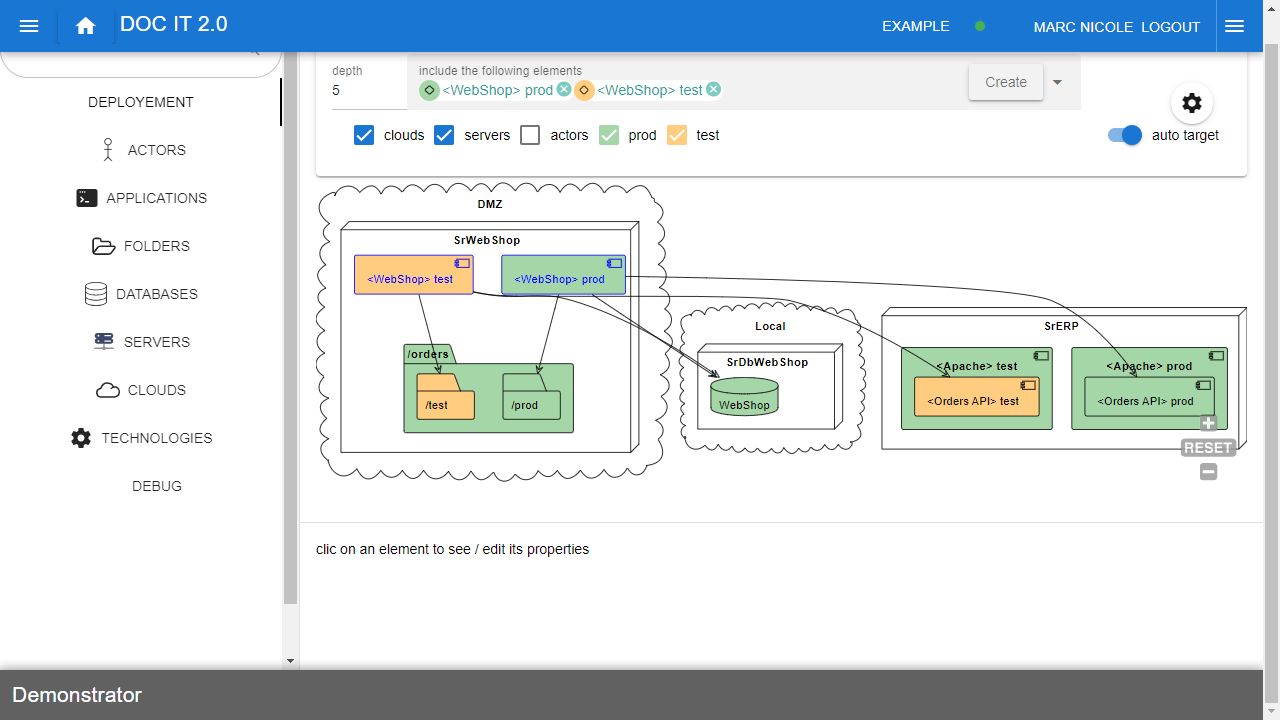Remove the WebShop test chip
The image size is (1280, 720).
click(x=713, y=90)
